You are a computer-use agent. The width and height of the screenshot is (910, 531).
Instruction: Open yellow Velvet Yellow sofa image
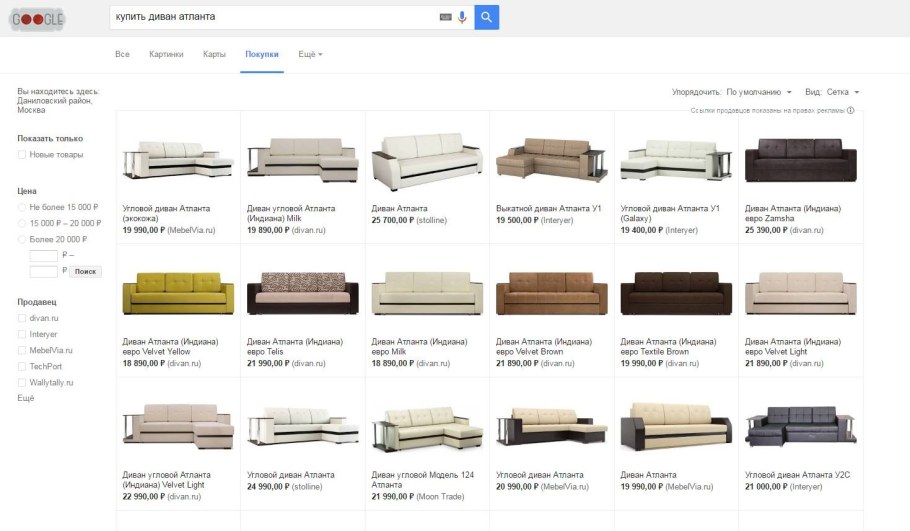click(178, 294)
